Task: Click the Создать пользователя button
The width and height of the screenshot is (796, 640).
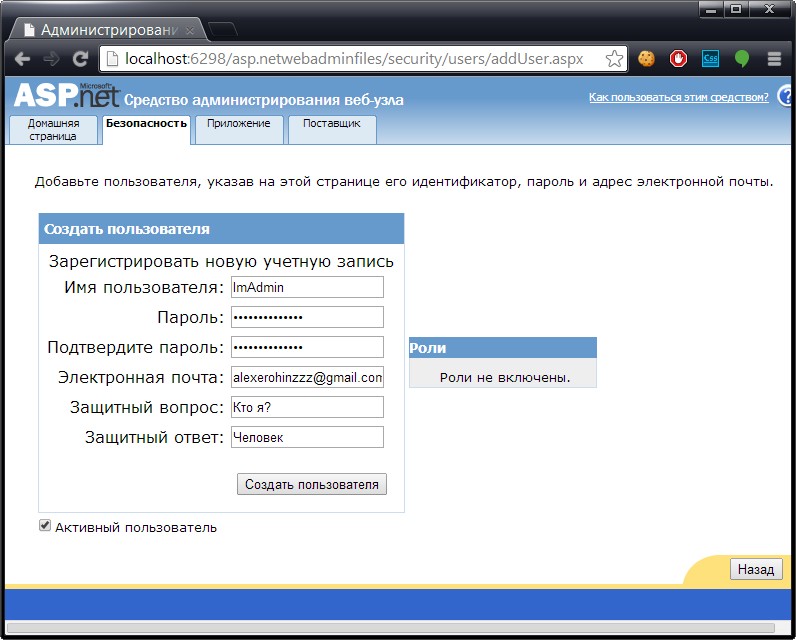Action: coord(312,484)
